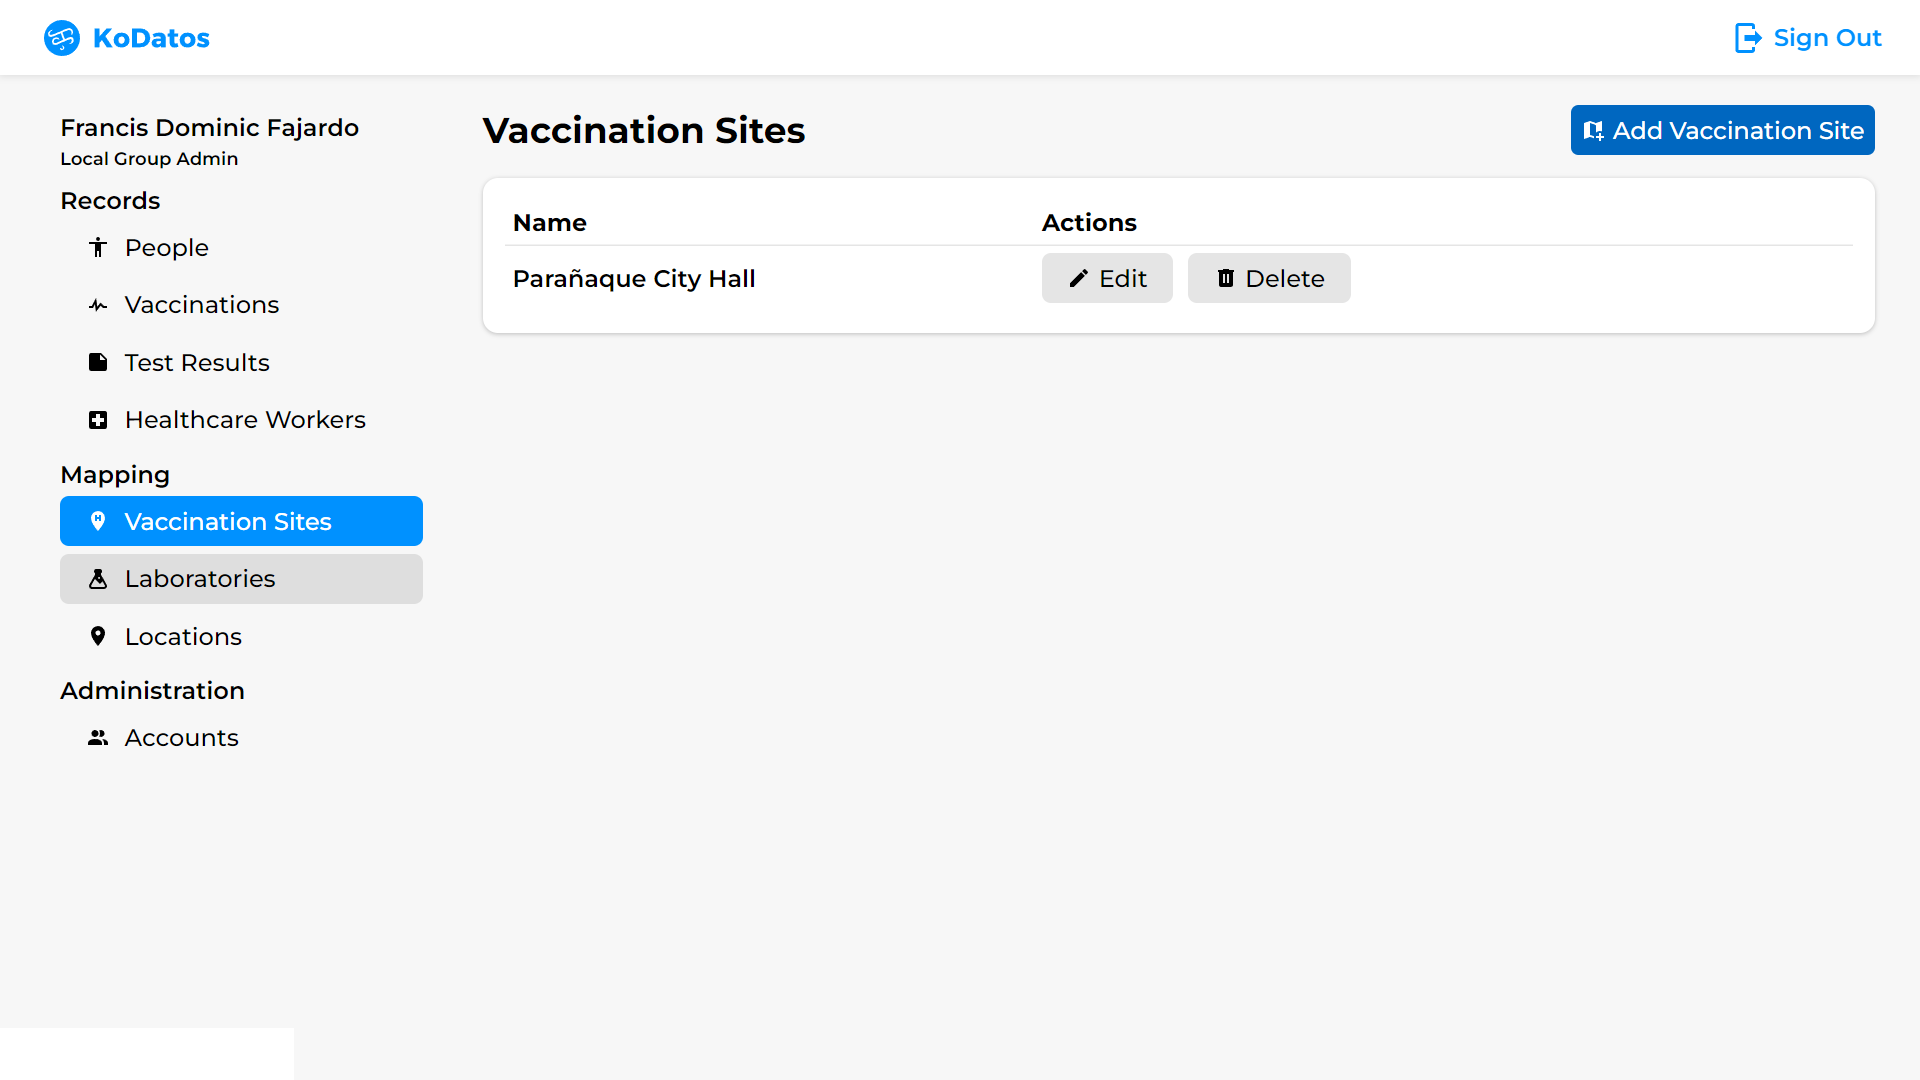Click the Test Results document icon

(98, 362)
